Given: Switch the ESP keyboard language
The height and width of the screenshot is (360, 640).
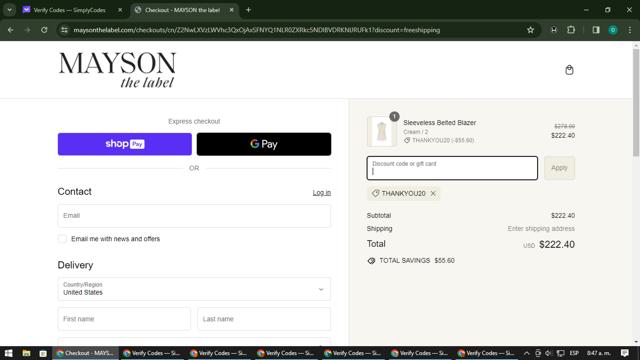Looking at the screenshot, I should tap(574, 353).
